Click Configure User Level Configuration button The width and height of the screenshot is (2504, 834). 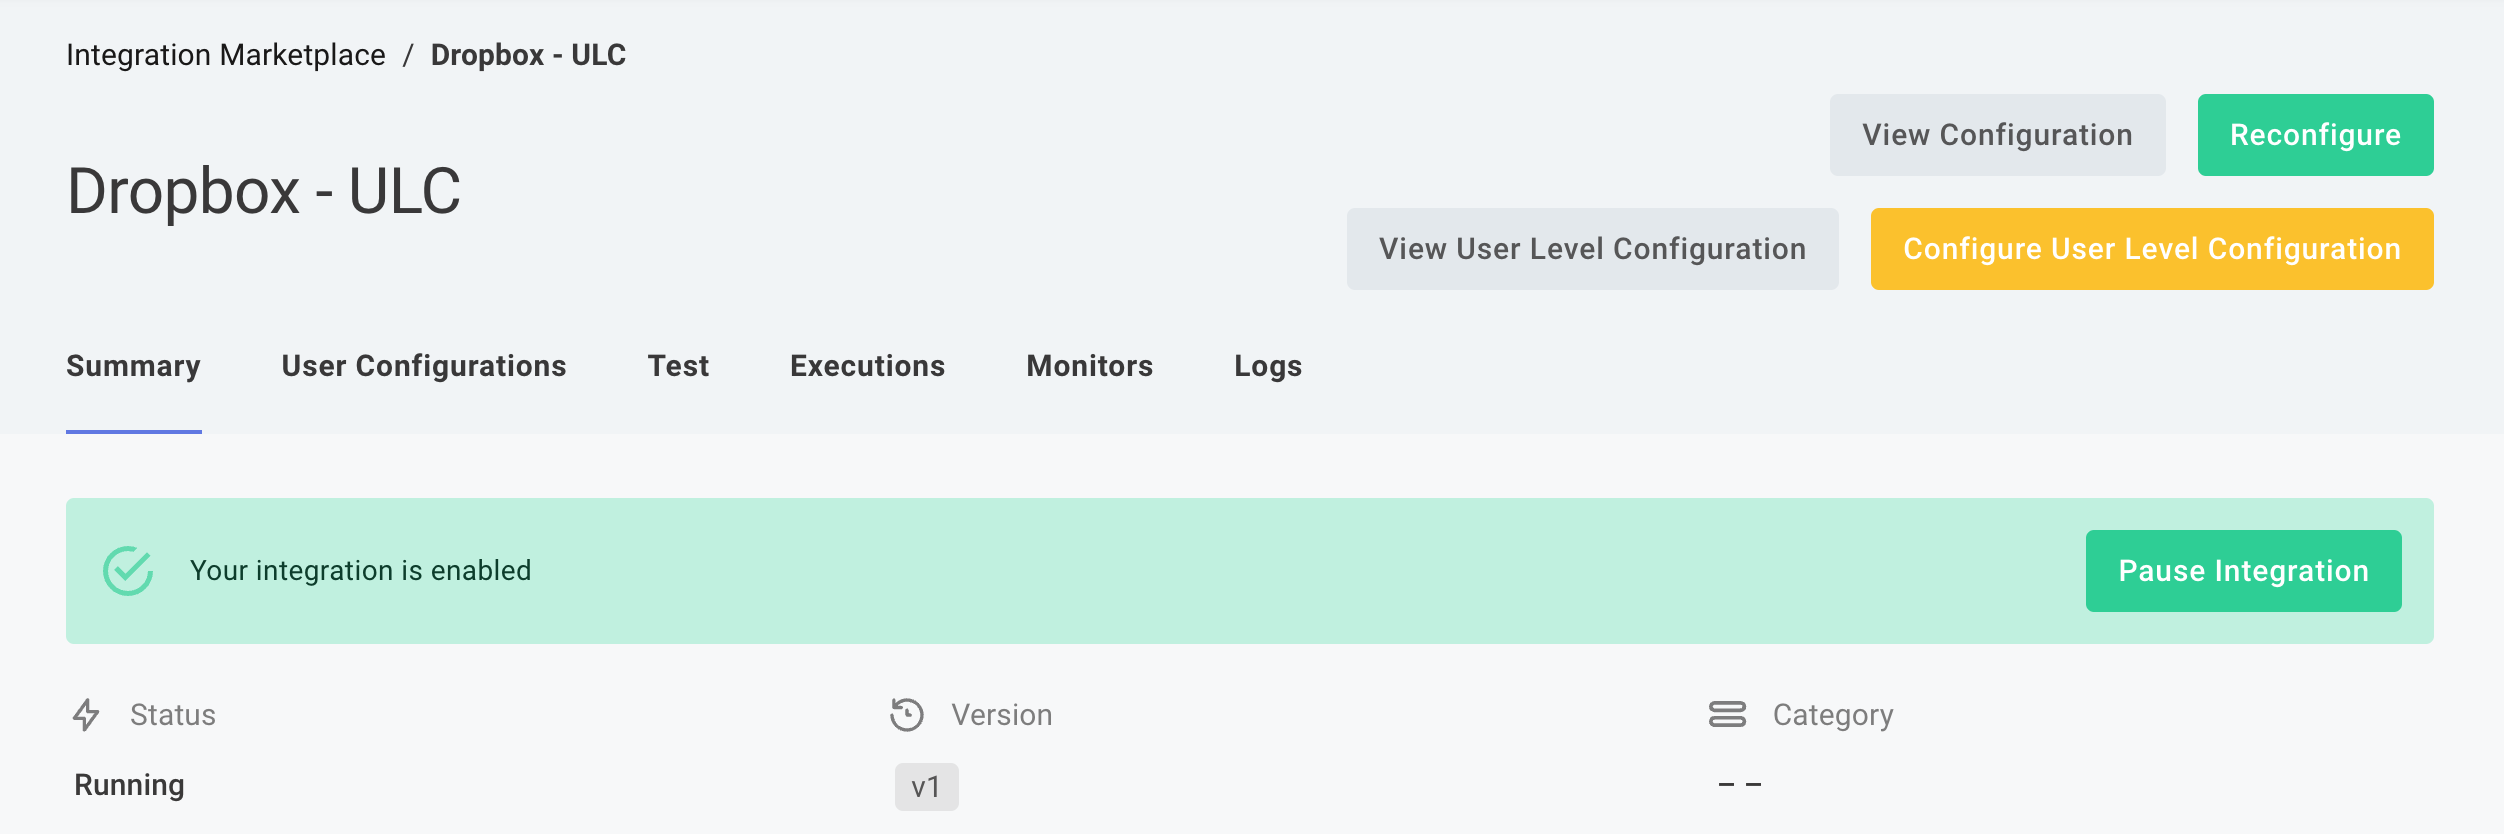(x=2152, y=249)
